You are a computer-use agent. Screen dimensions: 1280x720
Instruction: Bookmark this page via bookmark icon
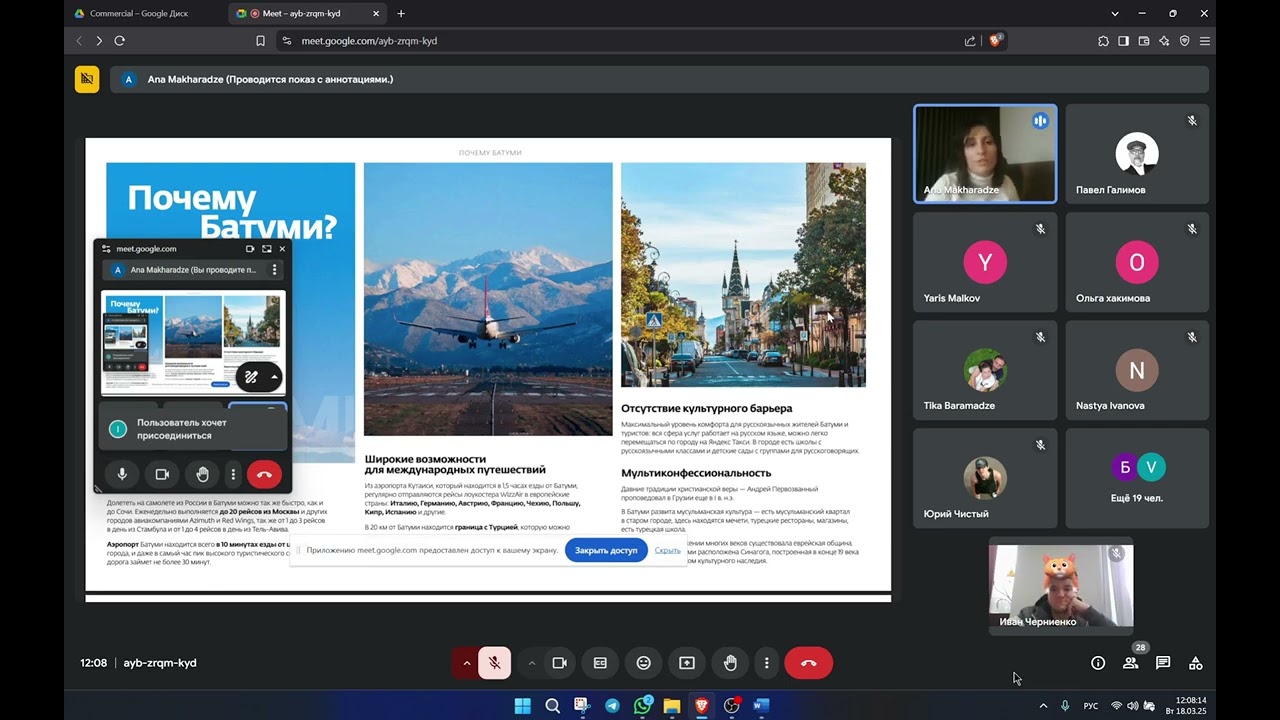pos(260,41)
